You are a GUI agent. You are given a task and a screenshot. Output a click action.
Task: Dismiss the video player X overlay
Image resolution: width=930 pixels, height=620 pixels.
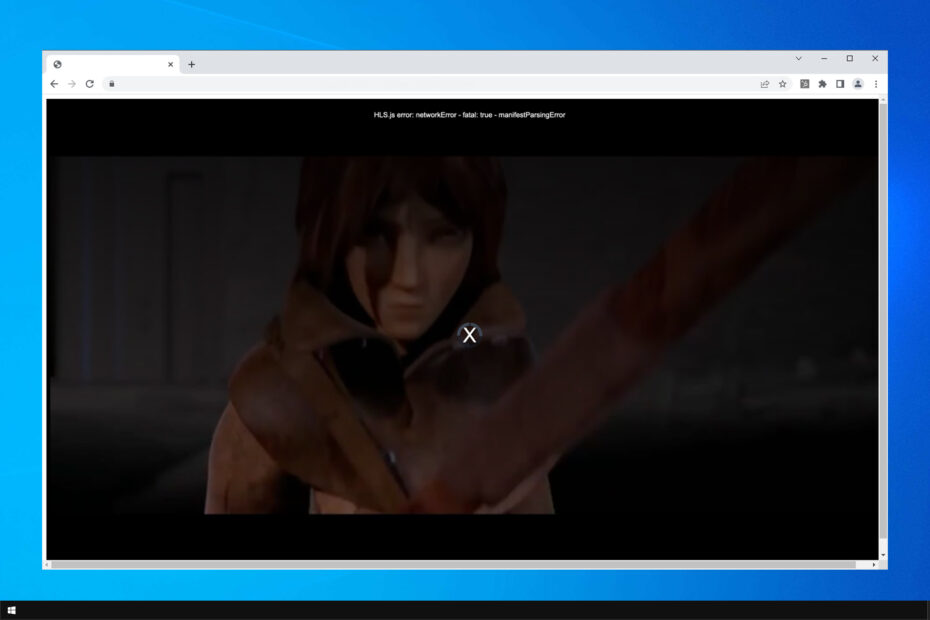pyautogui.click(x=469, y=335)
